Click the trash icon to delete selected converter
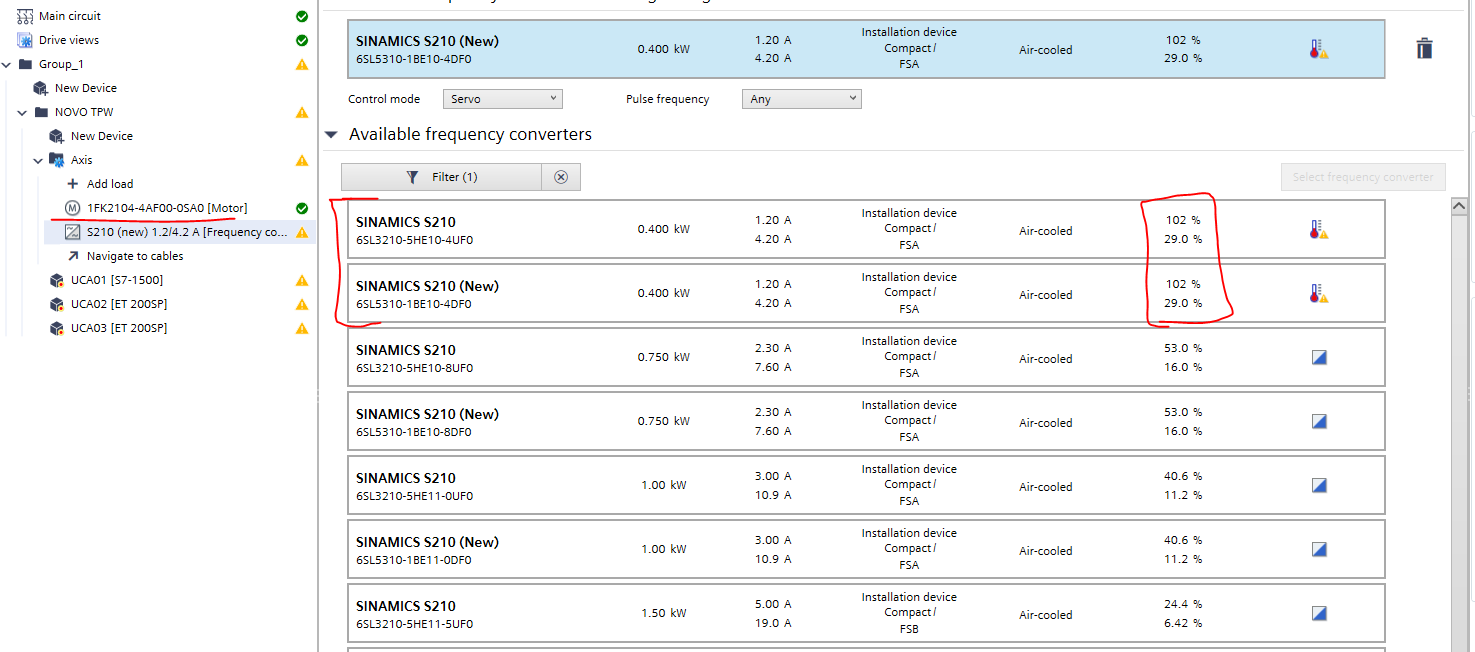This screenshot has height=652, width=1475. 1425,49
